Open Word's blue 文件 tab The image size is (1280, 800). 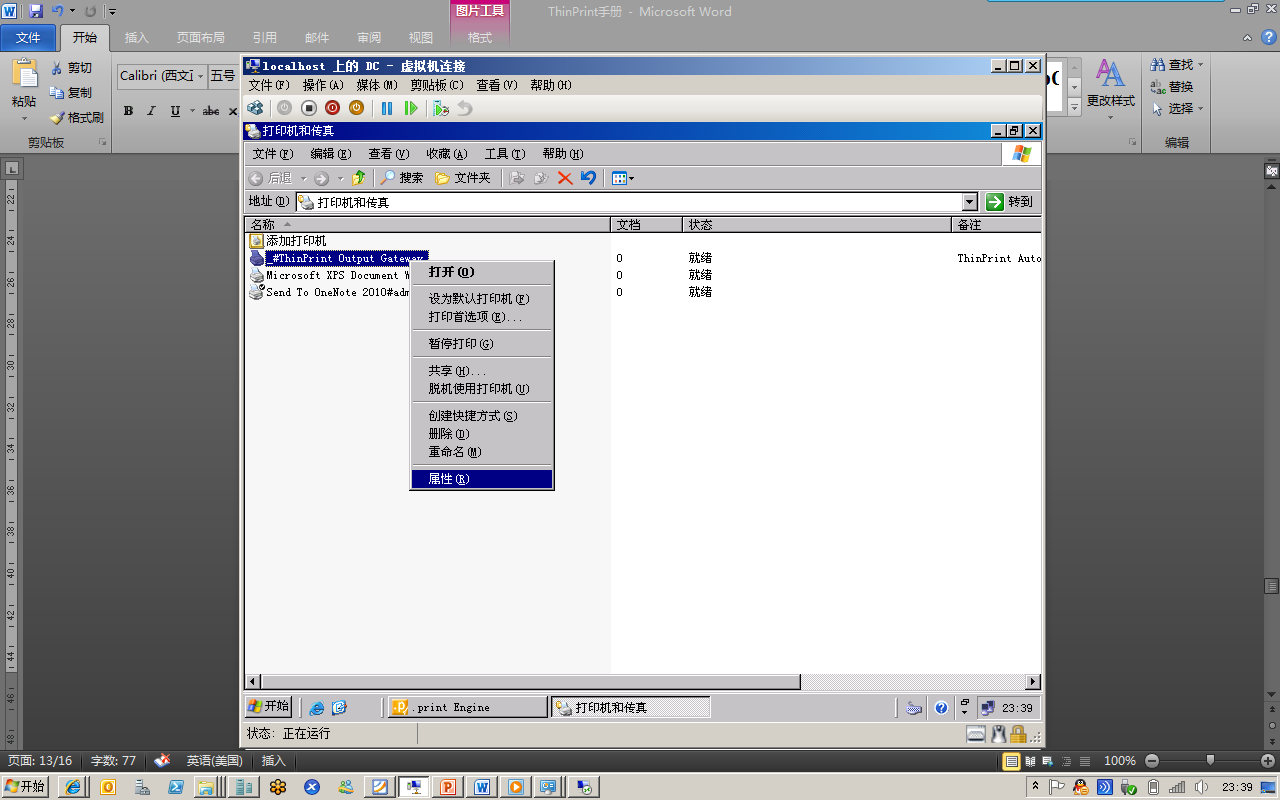[x=28, y=38]
